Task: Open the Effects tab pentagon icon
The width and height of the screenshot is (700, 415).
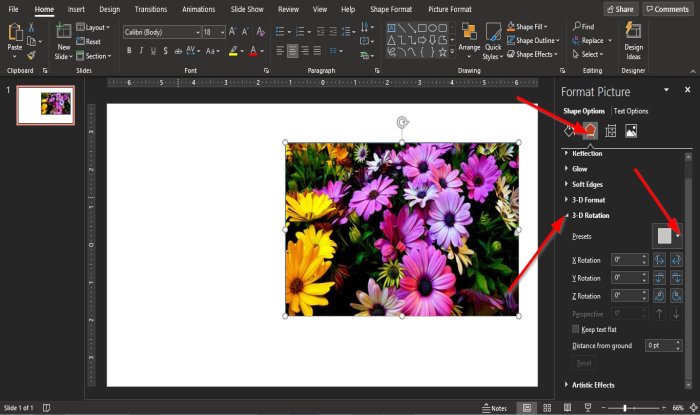Action: 590,130
